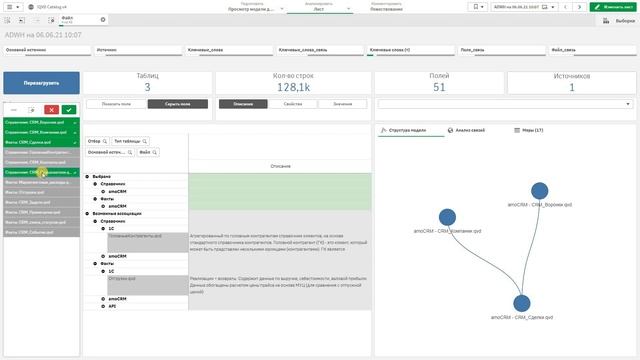Collapse Справочник under Выбрано
Image resolution: width=640 pixels, height=360 pixels.
click(95, 184)
